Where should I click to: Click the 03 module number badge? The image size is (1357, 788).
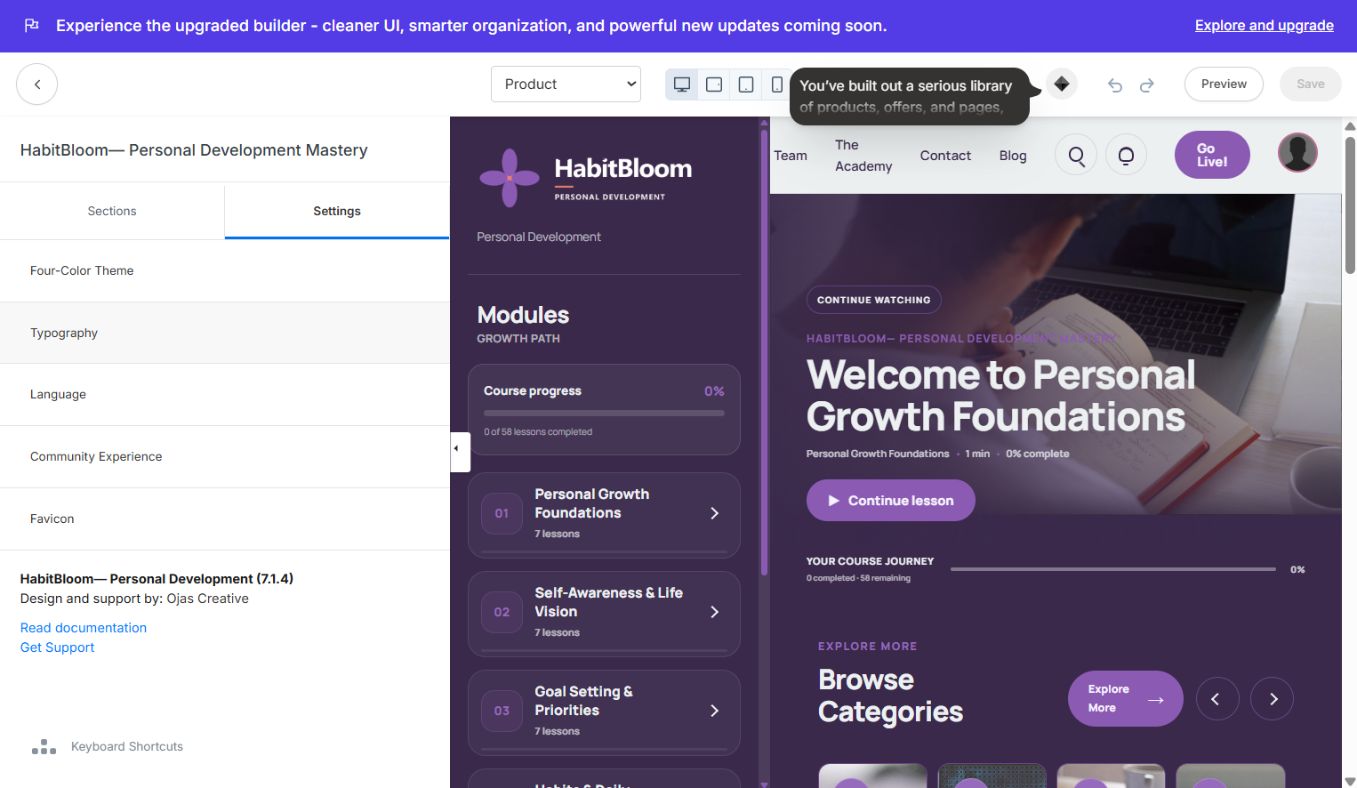tap(501, 711)
